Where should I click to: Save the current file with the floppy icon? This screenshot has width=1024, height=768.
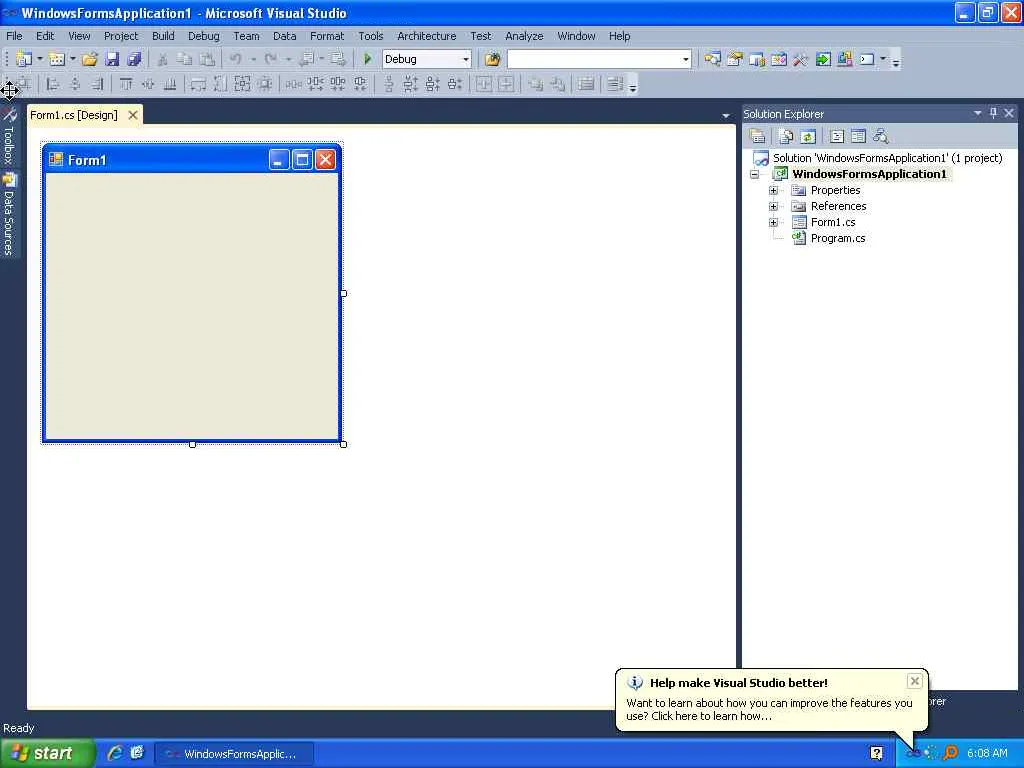pyautogui.click(x=112, y=59)
